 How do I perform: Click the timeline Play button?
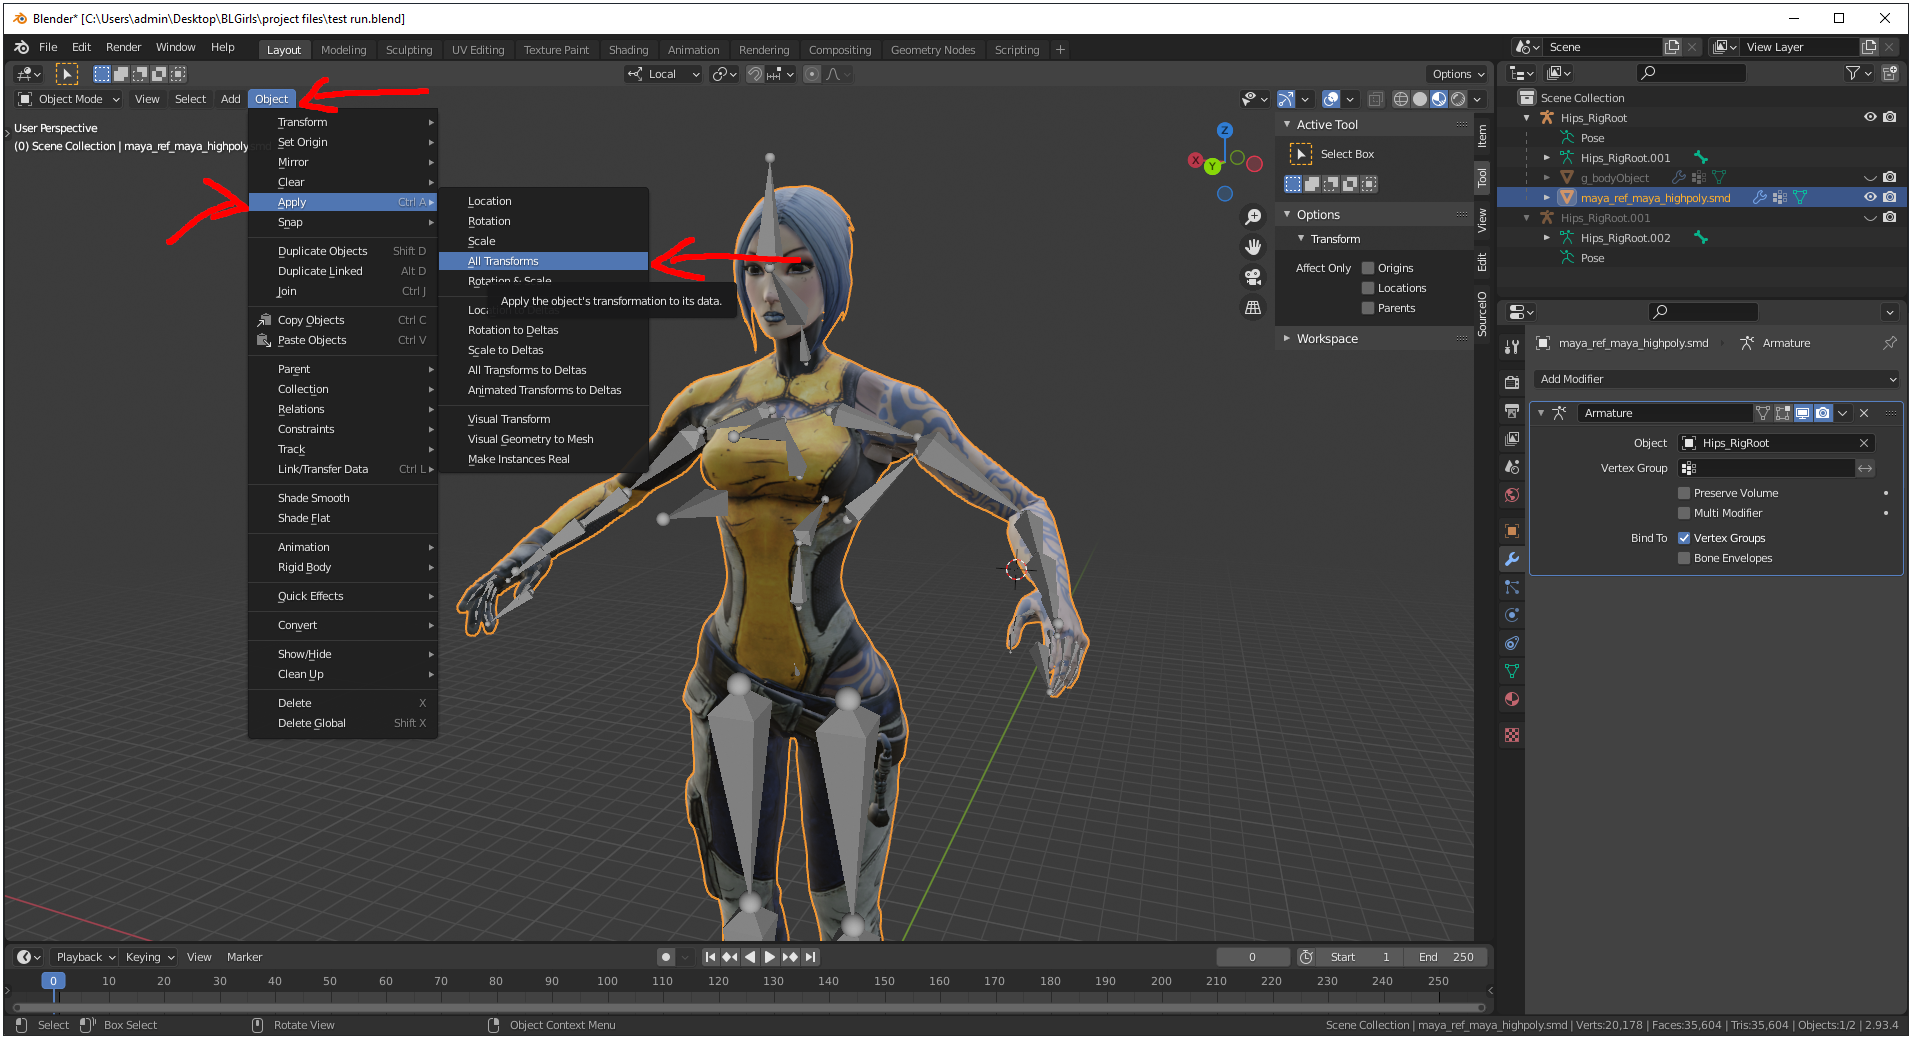(x=770, y=957)
